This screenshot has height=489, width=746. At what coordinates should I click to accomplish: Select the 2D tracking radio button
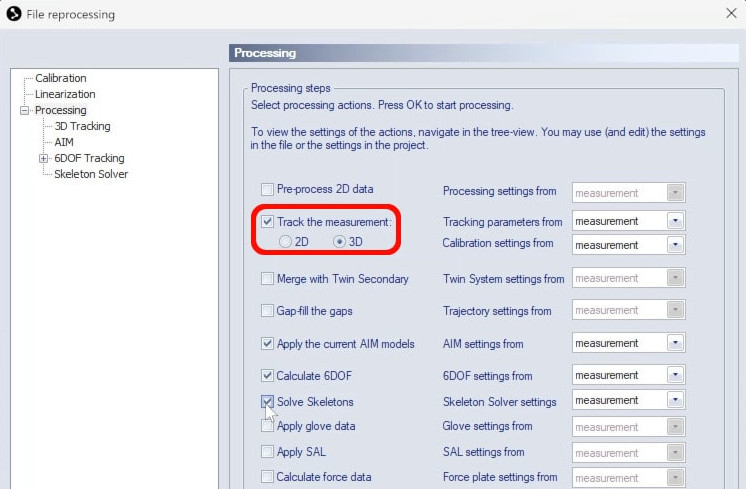(286, 242)
